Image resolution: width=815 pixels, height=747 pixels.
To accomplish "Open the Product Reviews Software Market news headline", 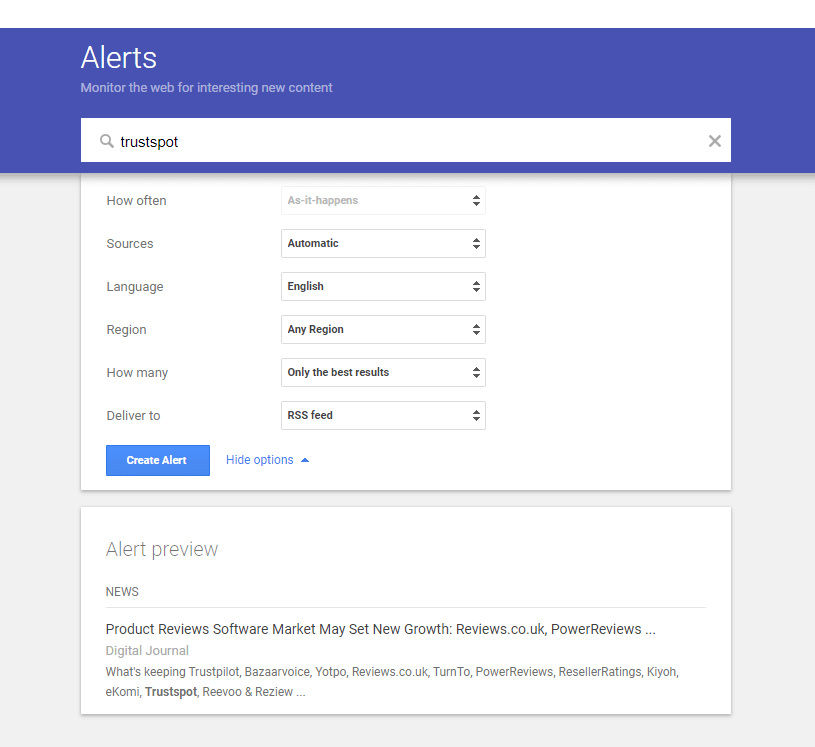I will 380,629.
